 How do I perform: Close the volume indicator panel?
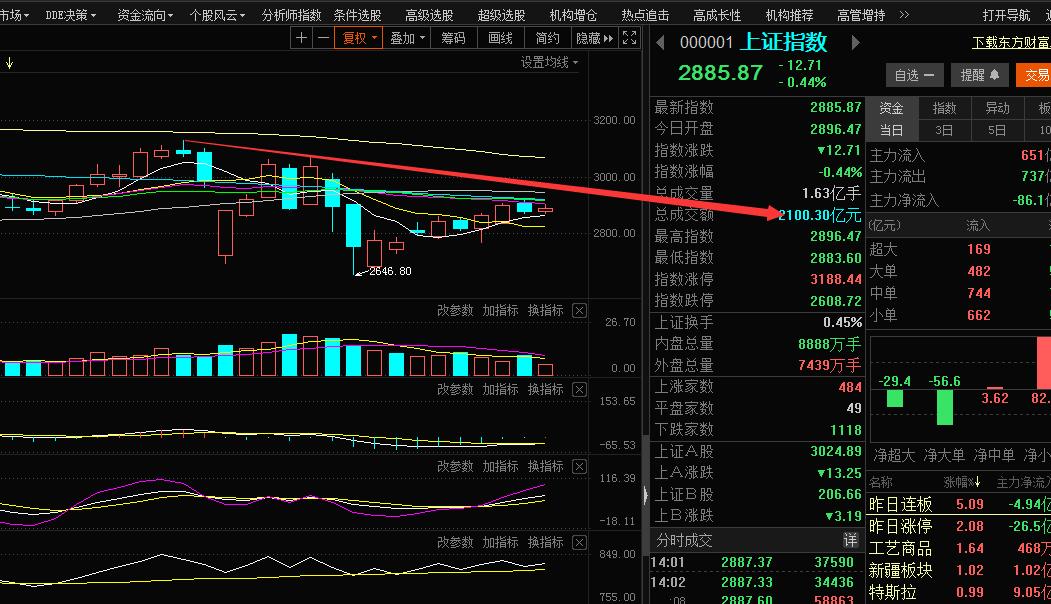[580, 310]
